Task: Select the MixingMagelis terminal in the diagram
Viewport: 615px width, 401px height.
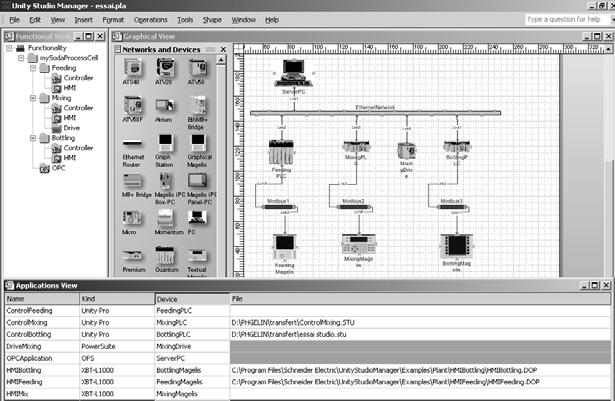Action: (358, 245)
